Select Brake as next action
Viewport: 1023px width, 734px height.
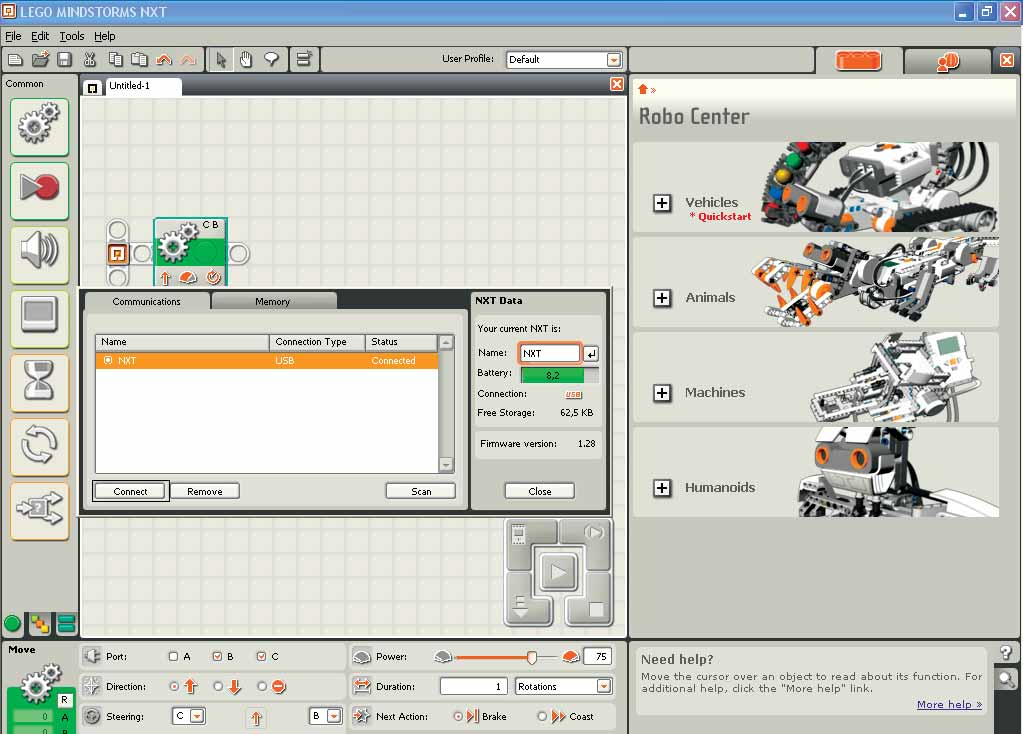point(458,716)
